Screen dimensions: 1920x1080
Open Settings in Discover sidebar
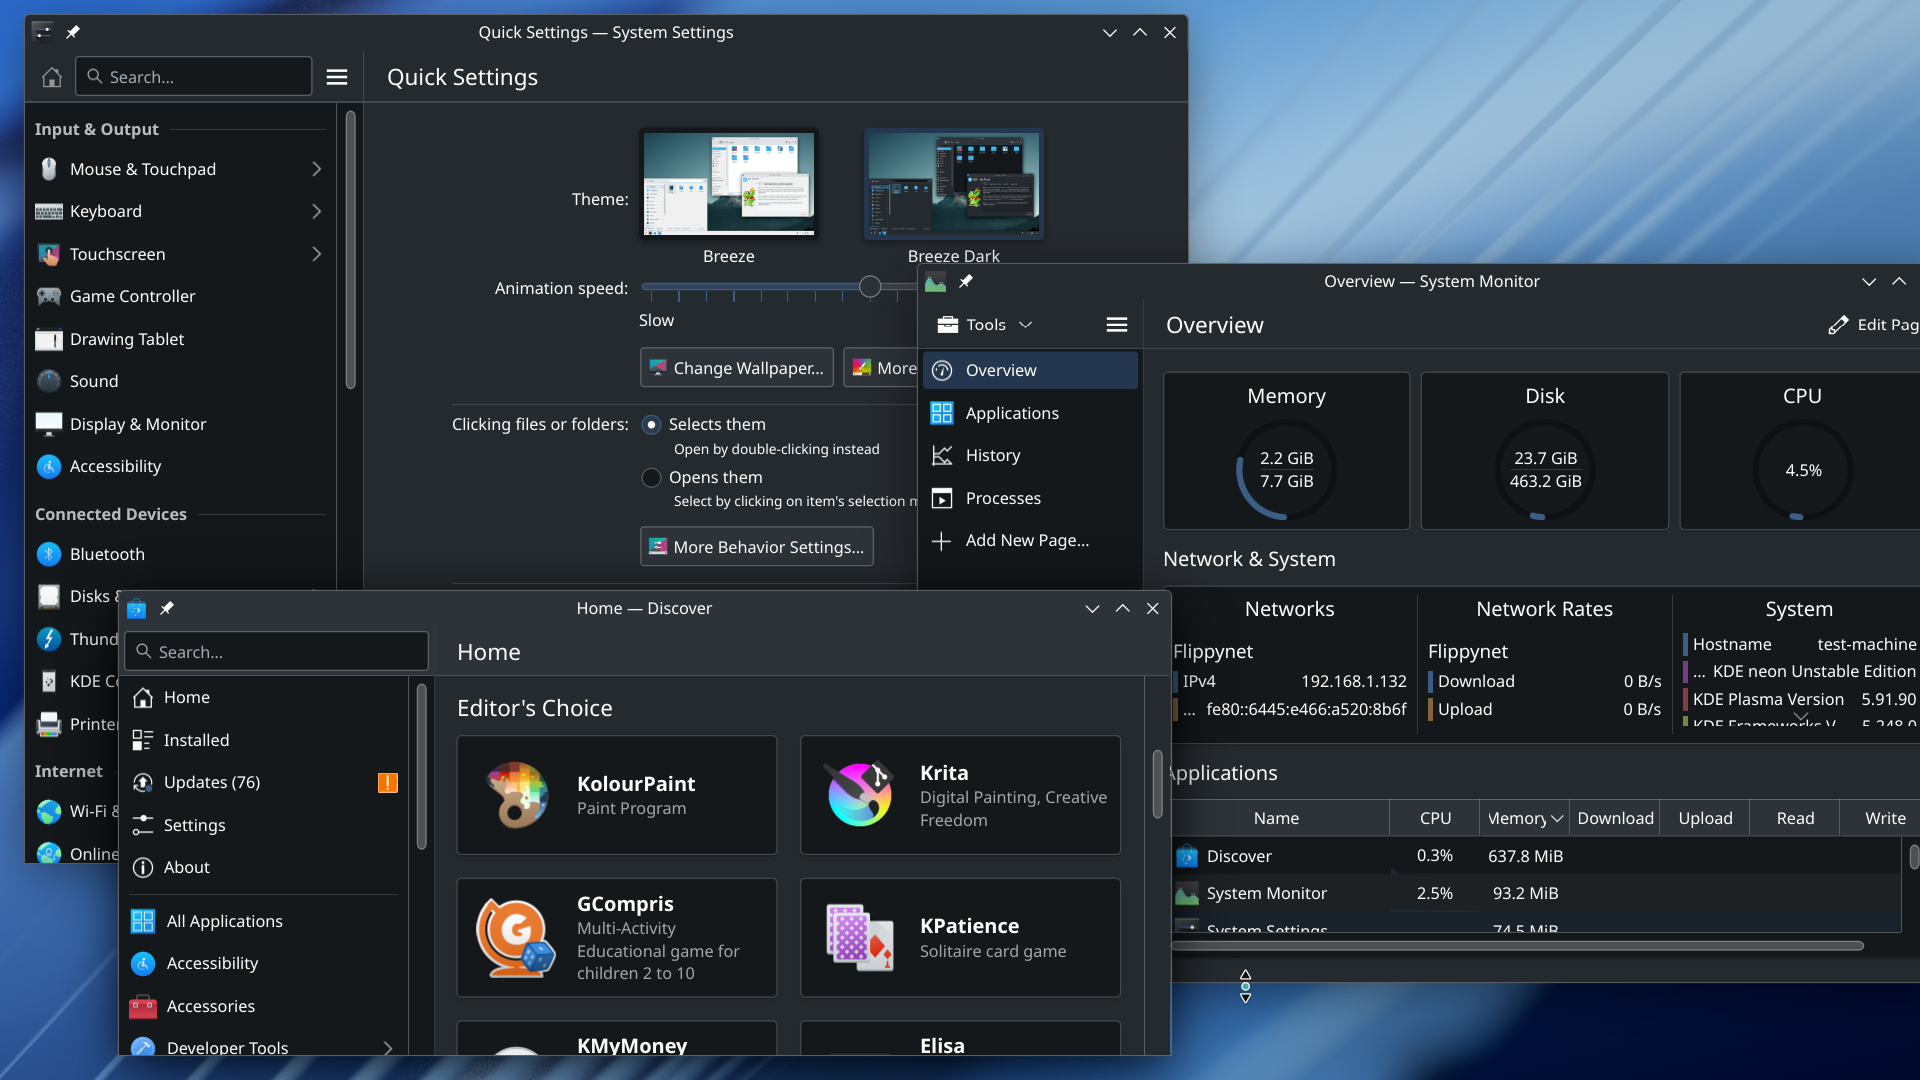pyautogui.click(x=265, y=825)
